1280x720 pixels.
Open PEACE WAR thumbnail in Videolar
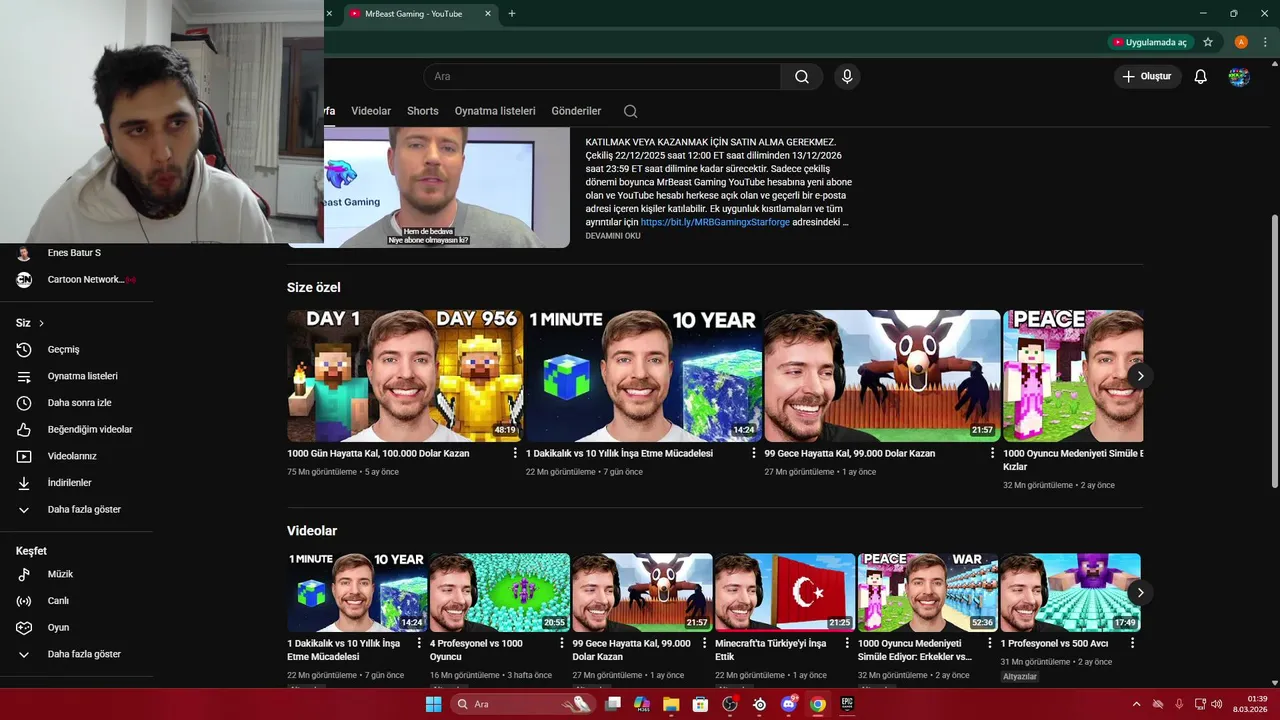(928, 592)
